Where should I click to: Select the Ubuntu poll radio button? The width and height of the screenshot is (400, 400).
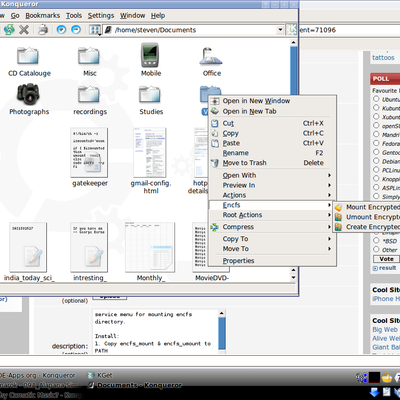click(376, 99)
